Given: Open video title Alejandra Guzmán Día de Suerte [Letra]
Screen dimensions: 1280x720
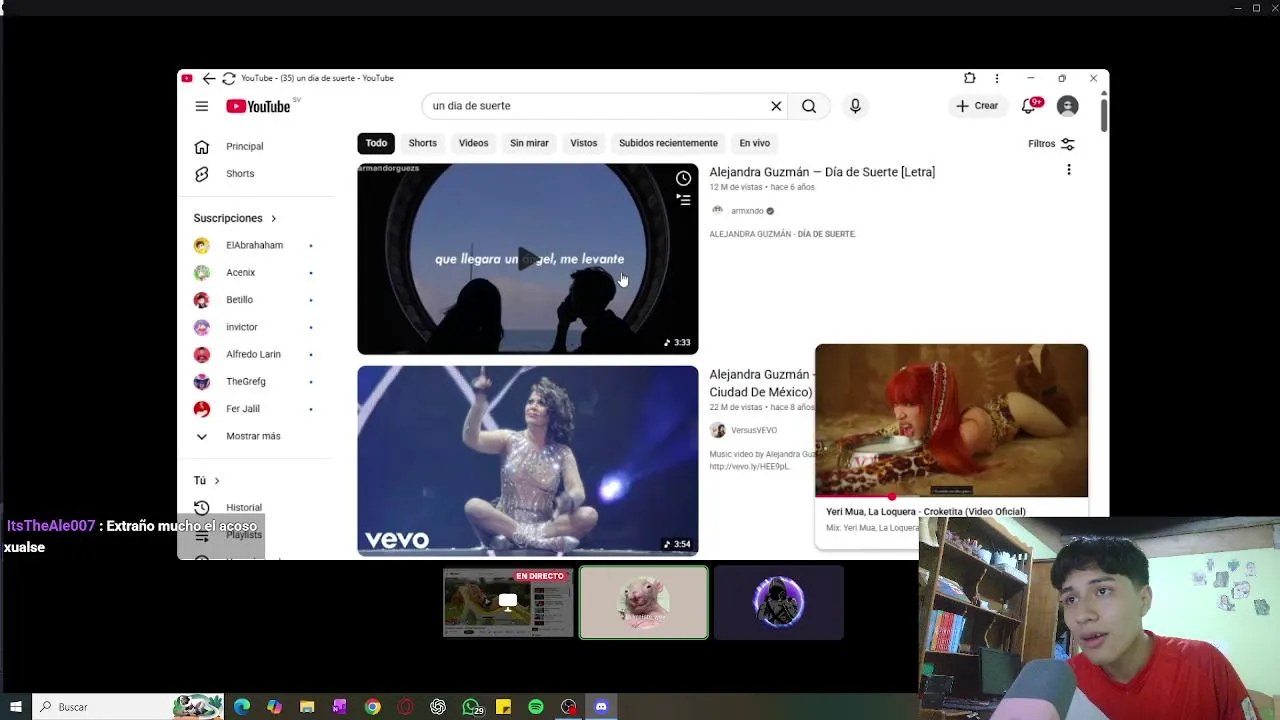Looking at the screenshot, I should coord(822,172).
